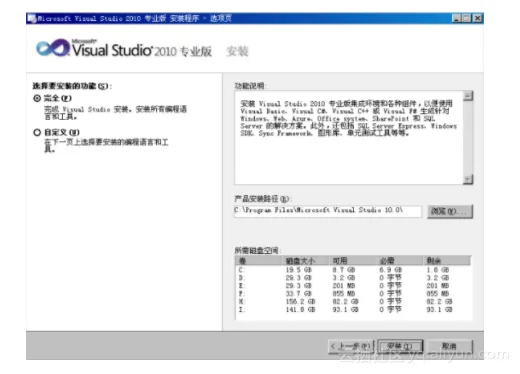Click the 产品安装路径 label
The height and width of the screenshot is (374, 520).
point(263,199)
